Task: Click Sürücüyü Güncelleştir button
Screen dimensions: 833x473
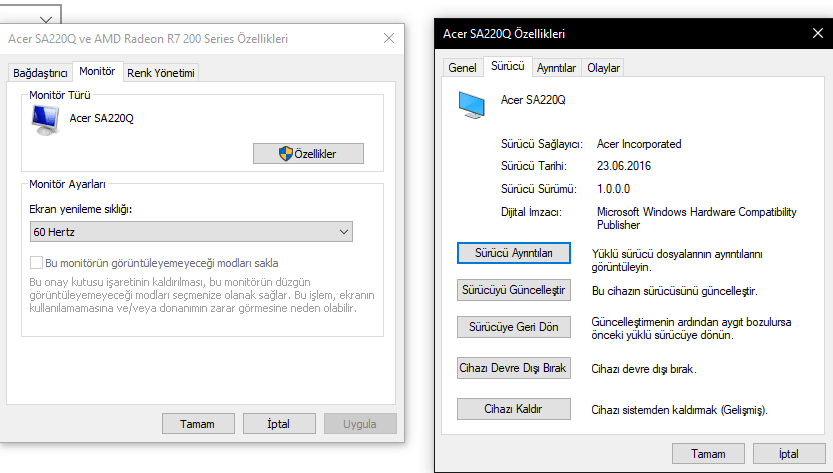Action: pos(514,290)
